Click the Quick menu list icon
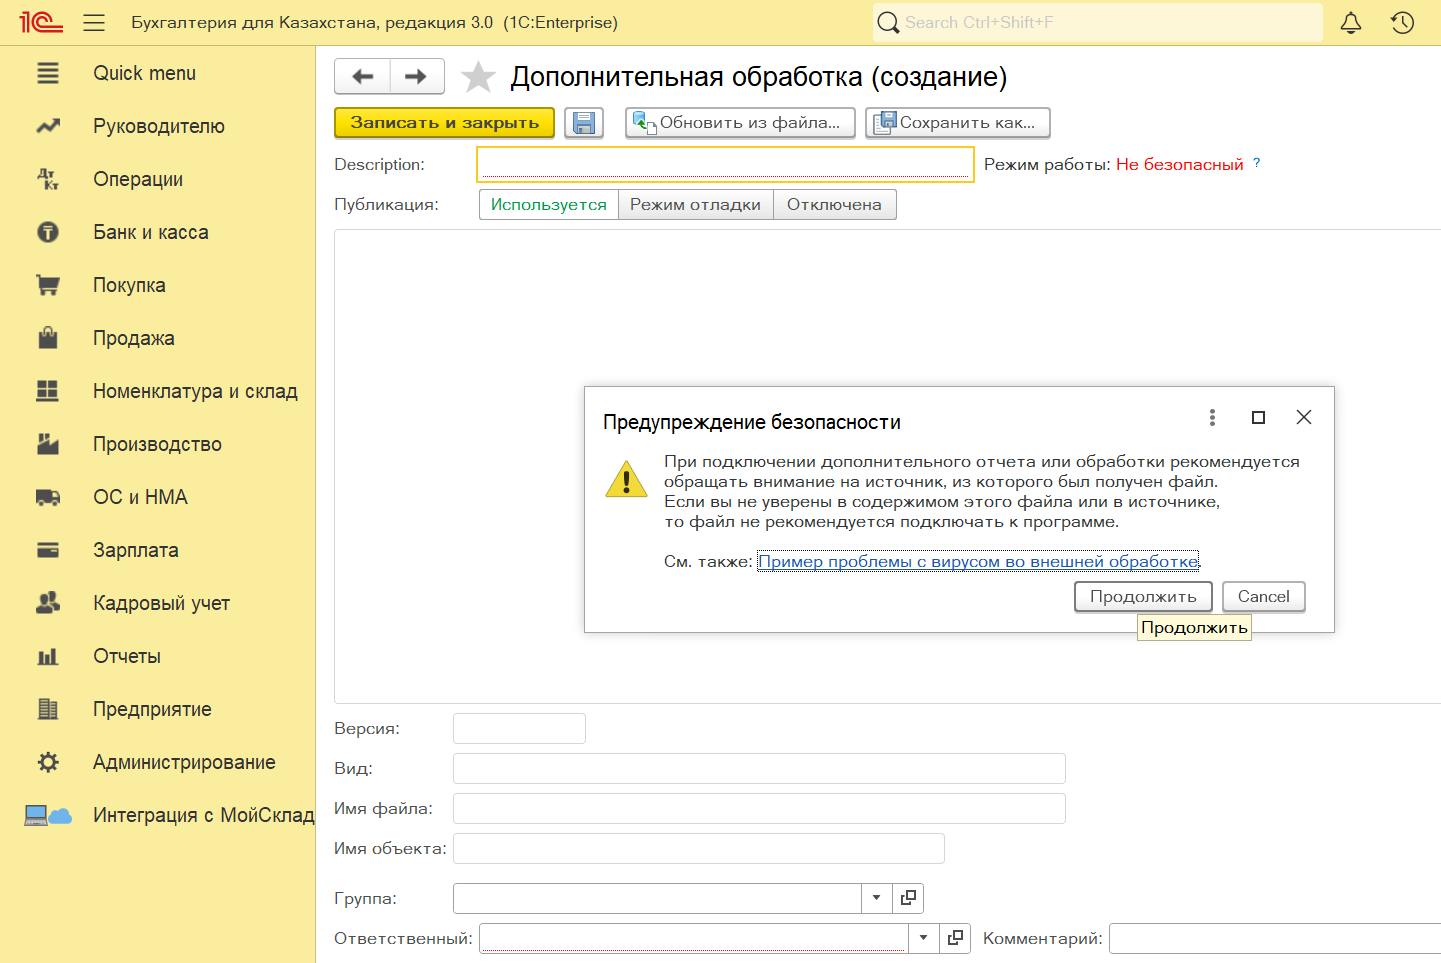1441x963 pixels. (48, 73)
